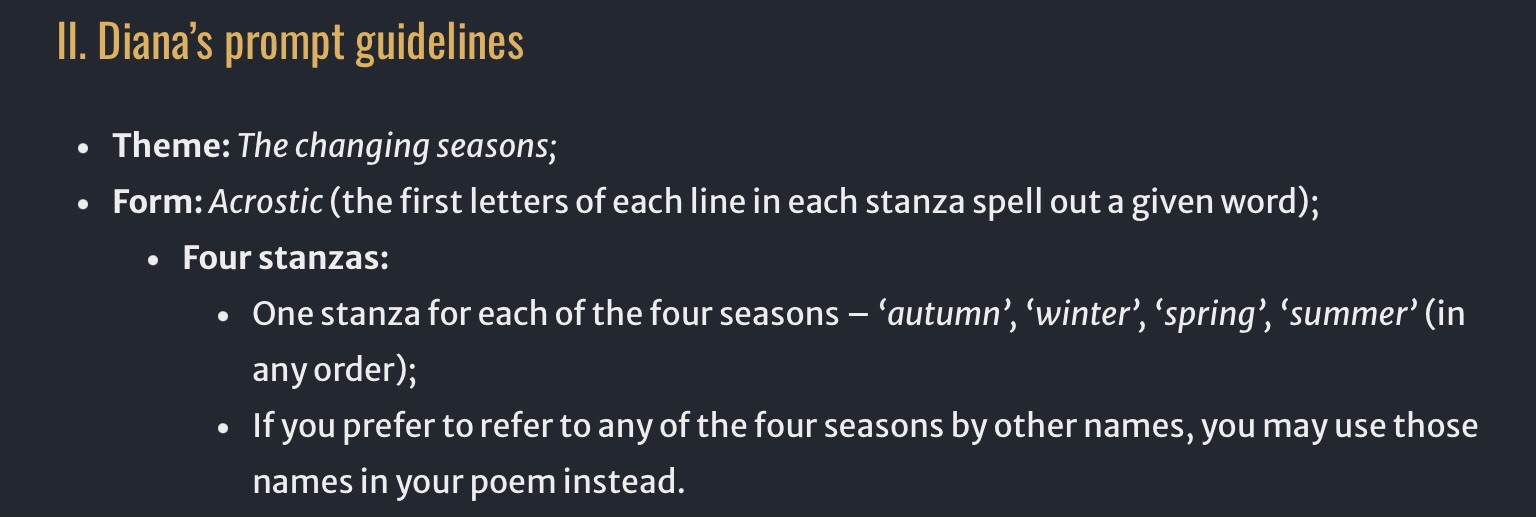This screenshot has width=1536, height=517.
Task: Click the bullet point before "Form:"
Action: [x=84, y=204]
